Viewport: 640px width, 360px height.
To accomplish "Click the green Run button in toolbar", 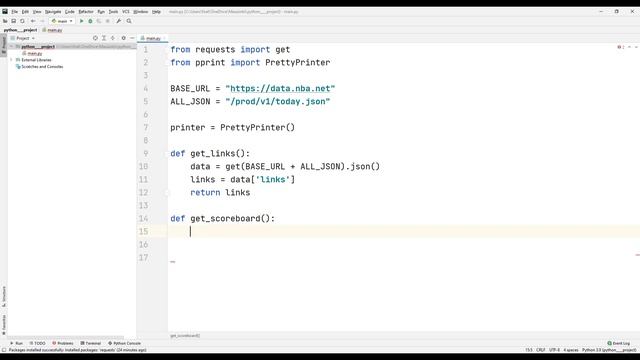I will pyautogui.click(x=81, y=21).
